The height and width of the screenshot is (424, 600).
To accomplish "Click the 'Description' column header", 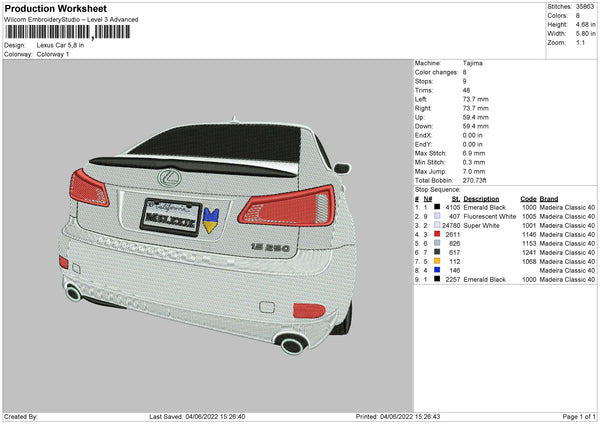I will tap(481, 199).
